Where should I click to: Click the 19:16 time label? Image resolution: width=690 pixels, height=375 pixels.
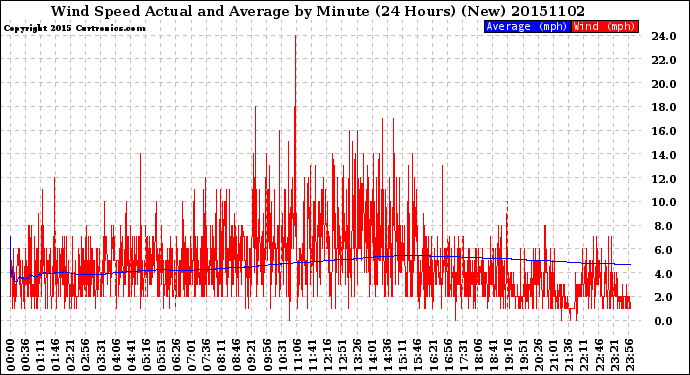pyautogui.click(x=508, y=355)
